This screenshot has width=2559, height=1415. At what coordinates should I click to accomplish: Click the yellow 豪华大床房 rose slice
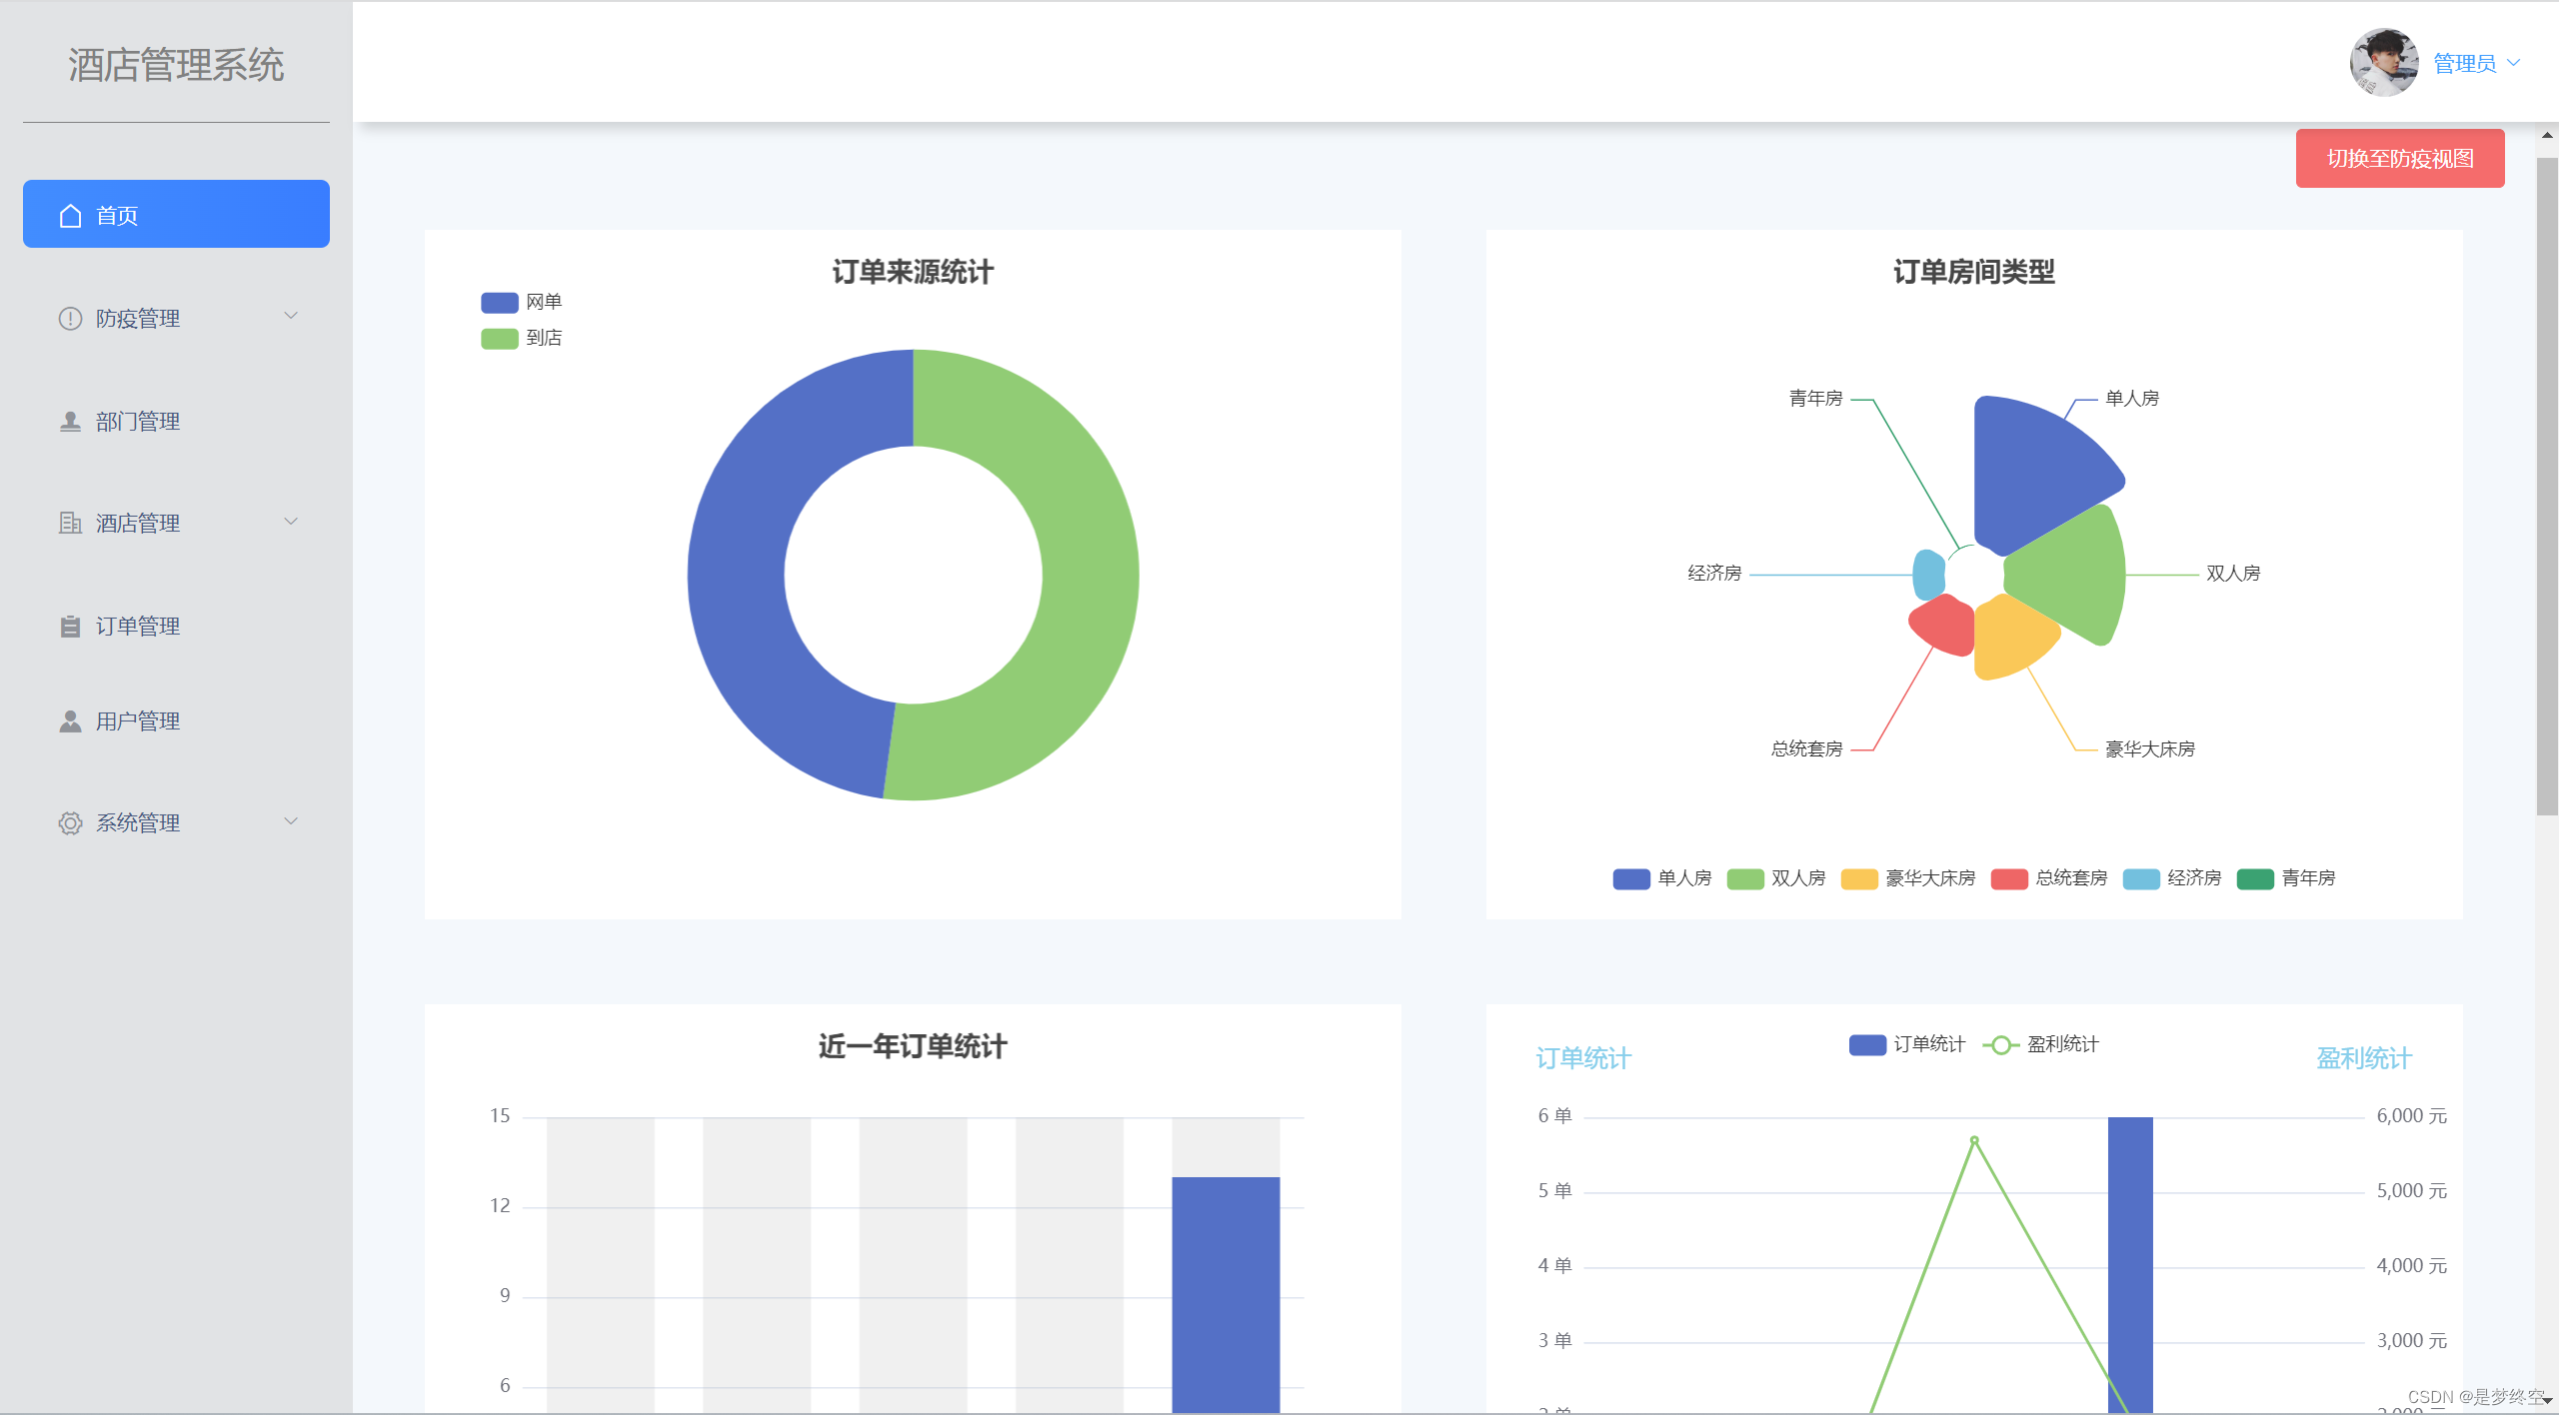pos(2010,637)
